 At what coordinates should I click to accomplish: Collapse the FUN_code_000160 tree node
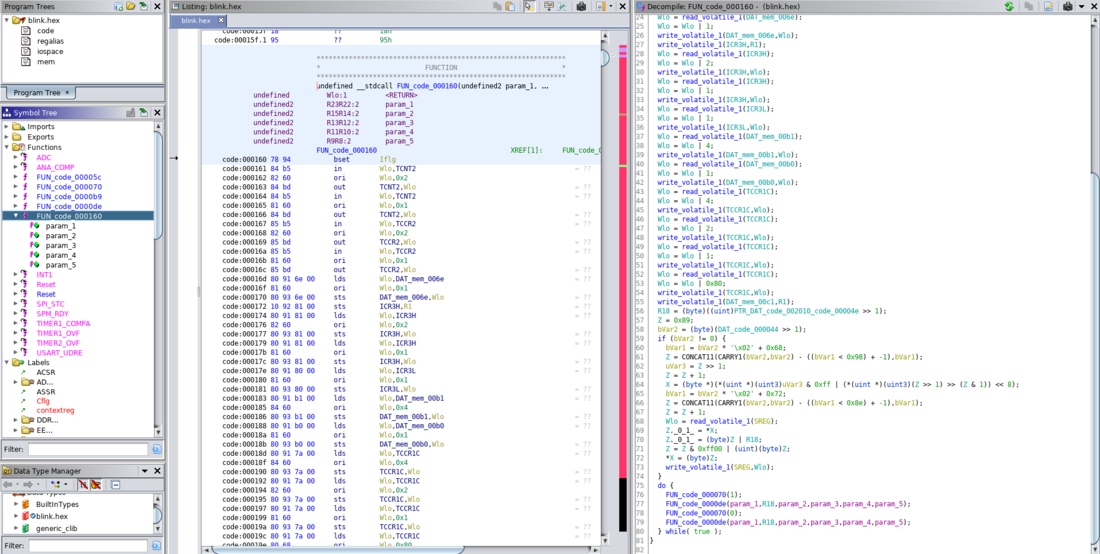click(15, 216)
